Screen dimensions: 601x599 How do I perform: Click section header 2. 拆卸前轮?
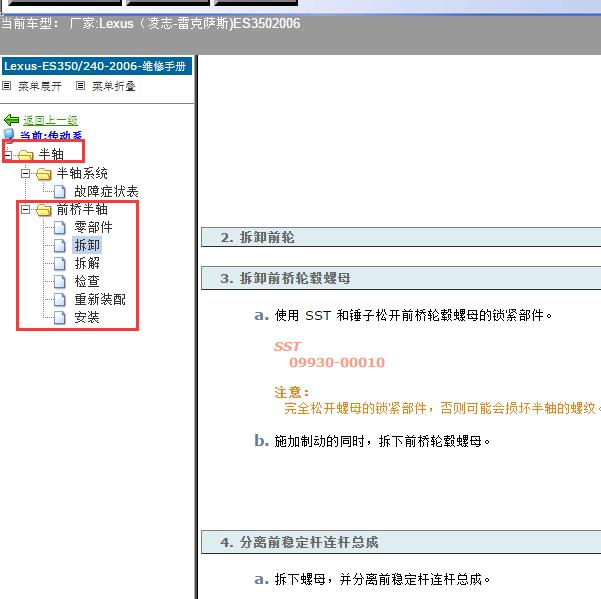401,237
